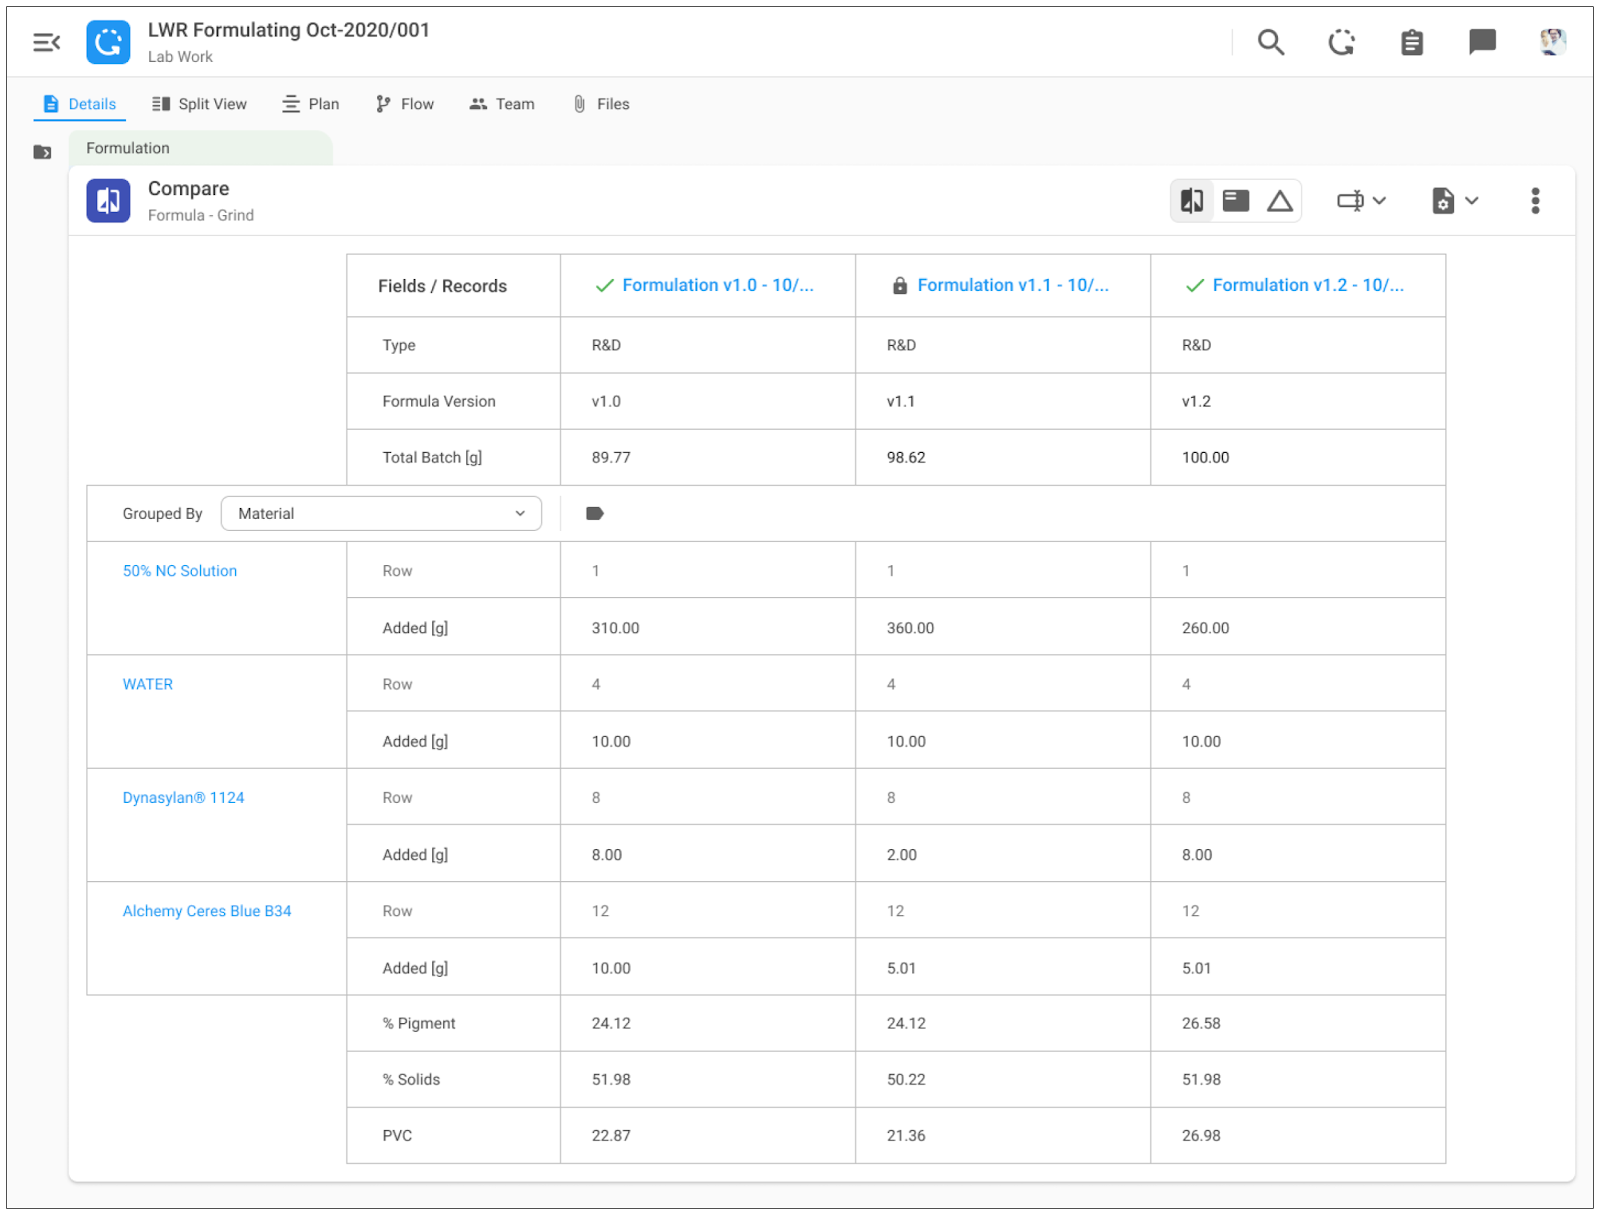This screenshot has width=1600, height=1215.
Task: Open the Plan tab
Action: (310, 104)
